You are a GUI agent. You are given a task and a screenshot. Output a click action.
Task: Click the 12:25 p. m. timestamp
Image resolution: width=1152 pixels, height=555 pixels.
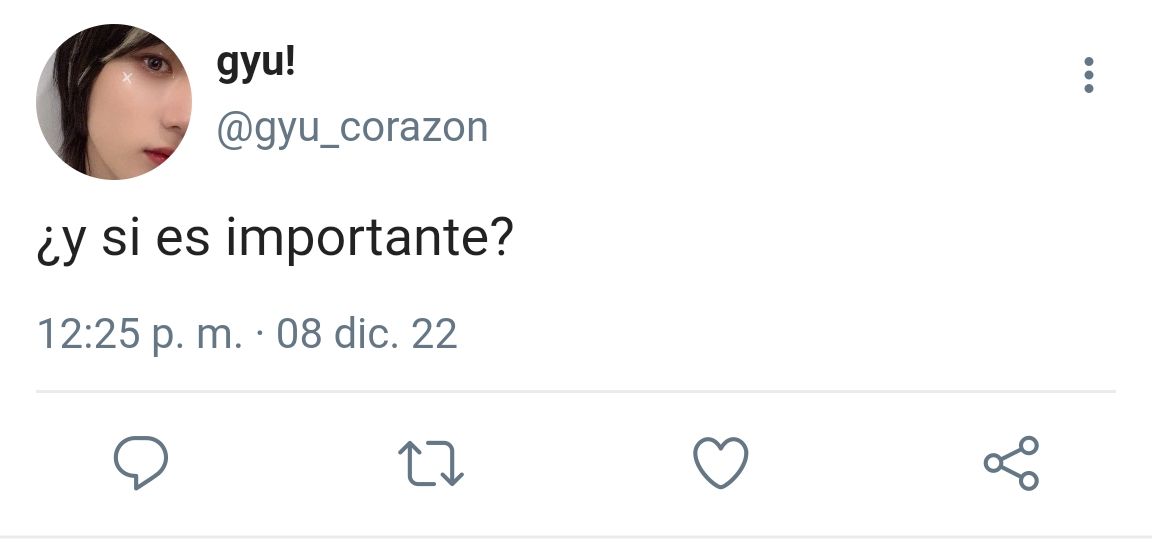139,334
